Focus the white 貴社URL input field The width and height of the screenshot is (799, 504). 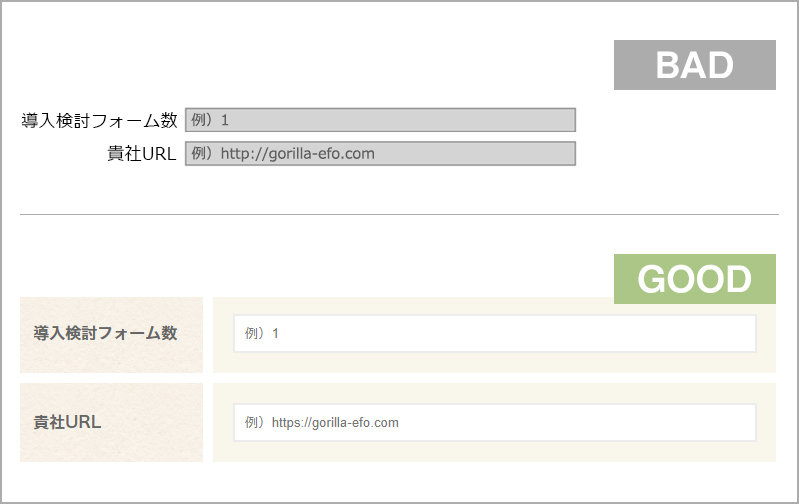494,422
